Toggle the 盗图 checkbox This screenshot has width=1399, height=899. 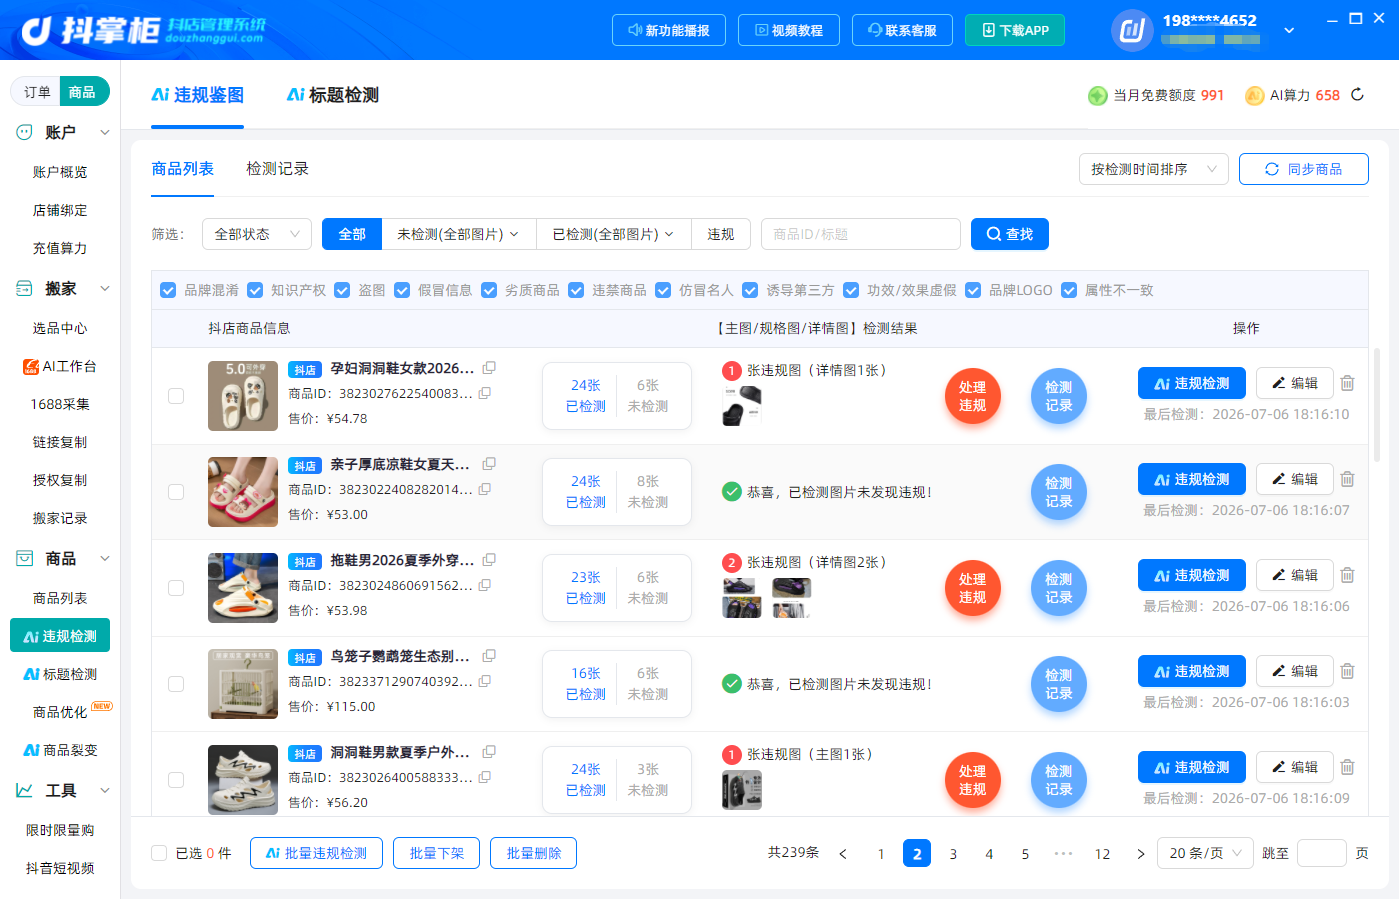(x=342, y=290)
